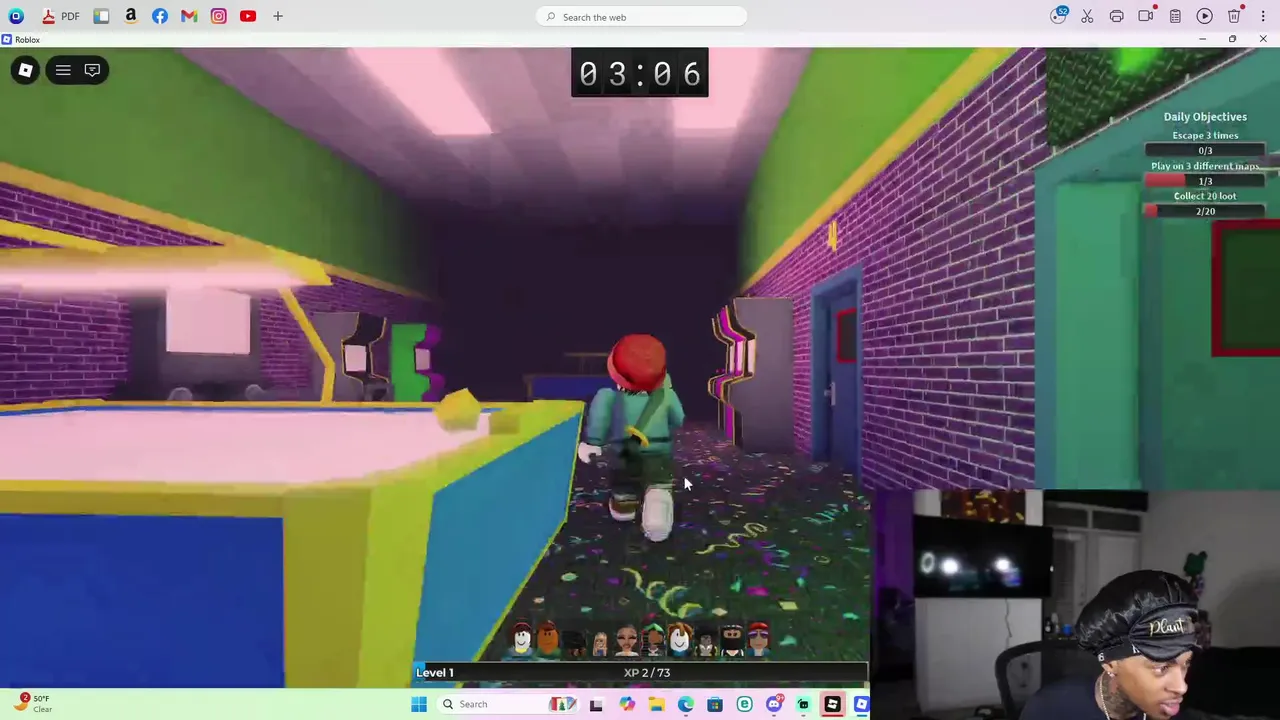Click the 0/3 escape progress bar
Screen dimensions: 1280x720
point(1205,150)
